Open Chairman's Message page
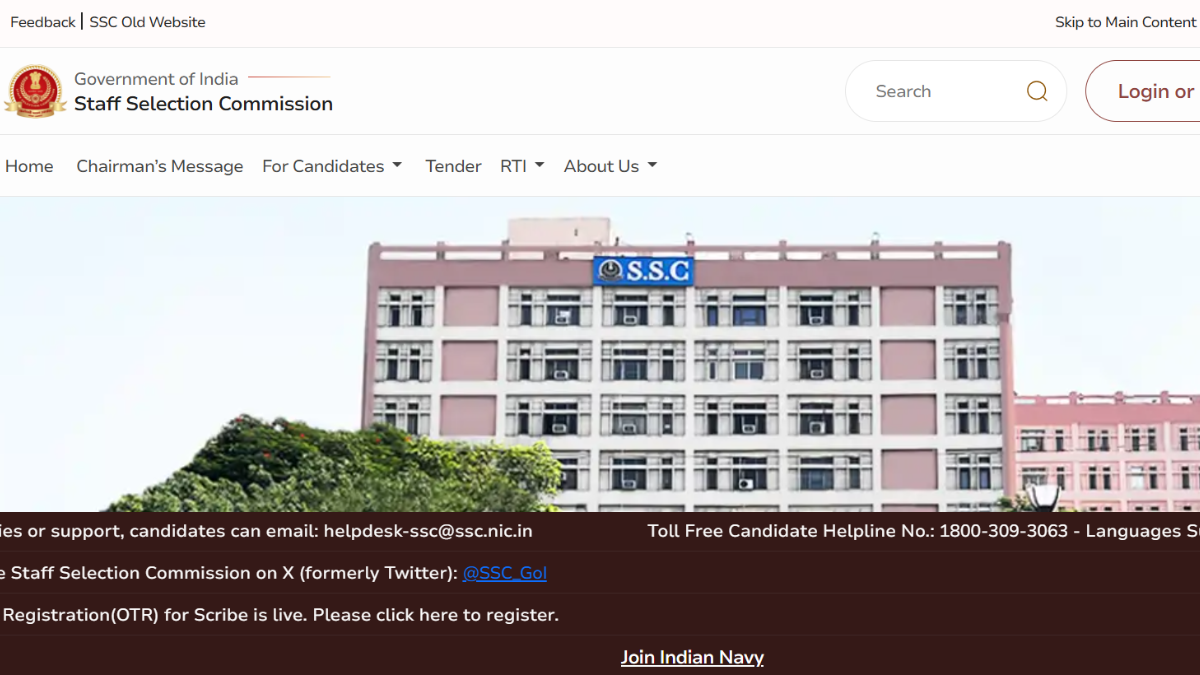This screenshot has width=1200, height=675. [160, 166]
